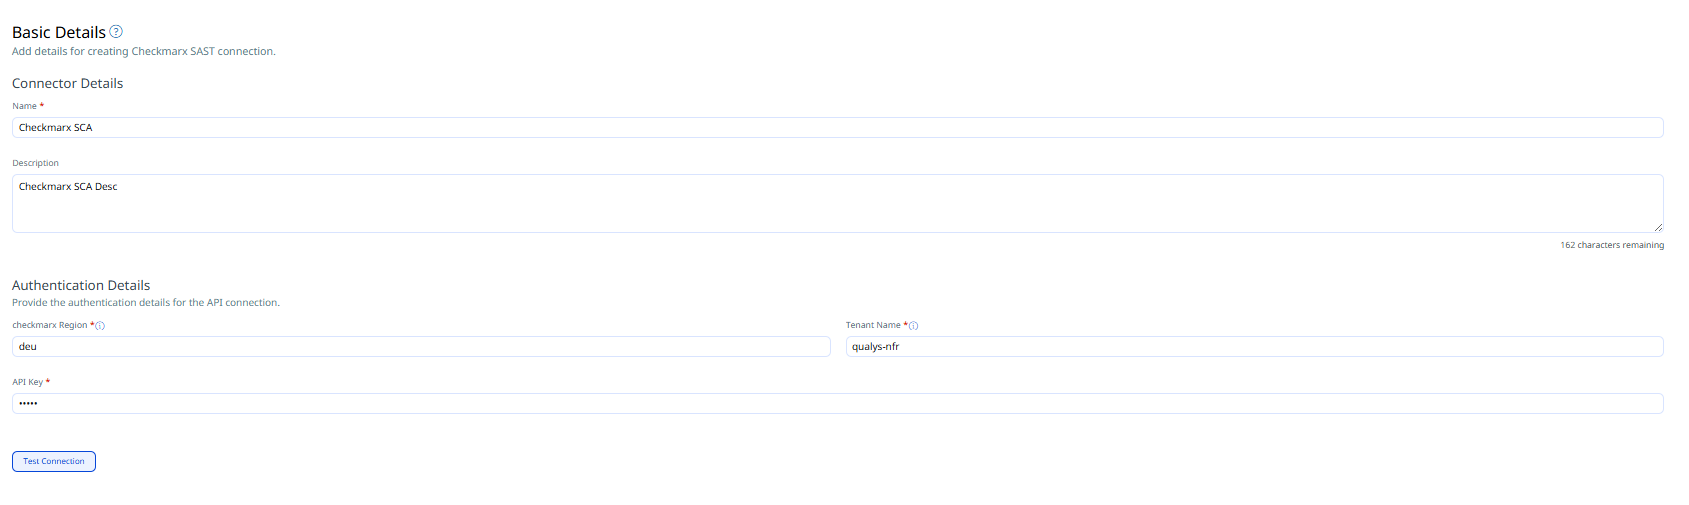Screen dimensions: 1689x505
Task: Click the Test Connection button
Action: (x=54, y=461)
